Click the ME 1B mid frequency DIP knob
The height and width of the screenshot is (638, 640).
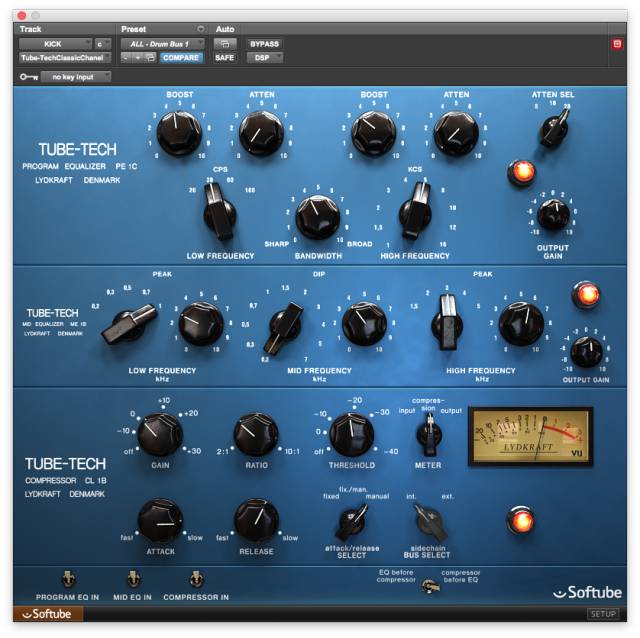(364, 323)
